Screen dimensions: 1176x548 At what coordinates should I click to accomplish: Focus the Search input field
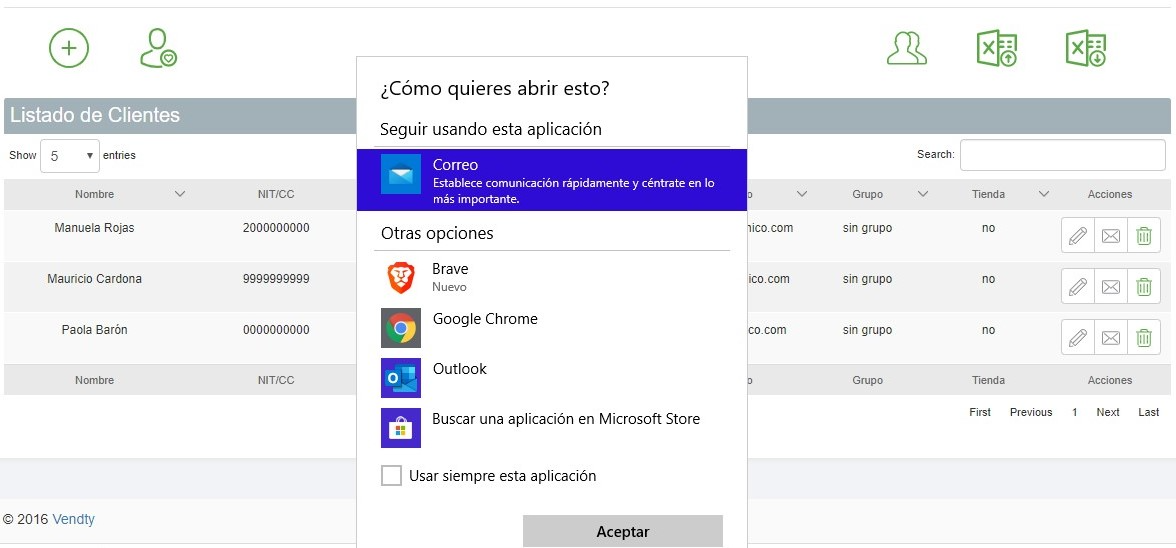pos(1063,155)
